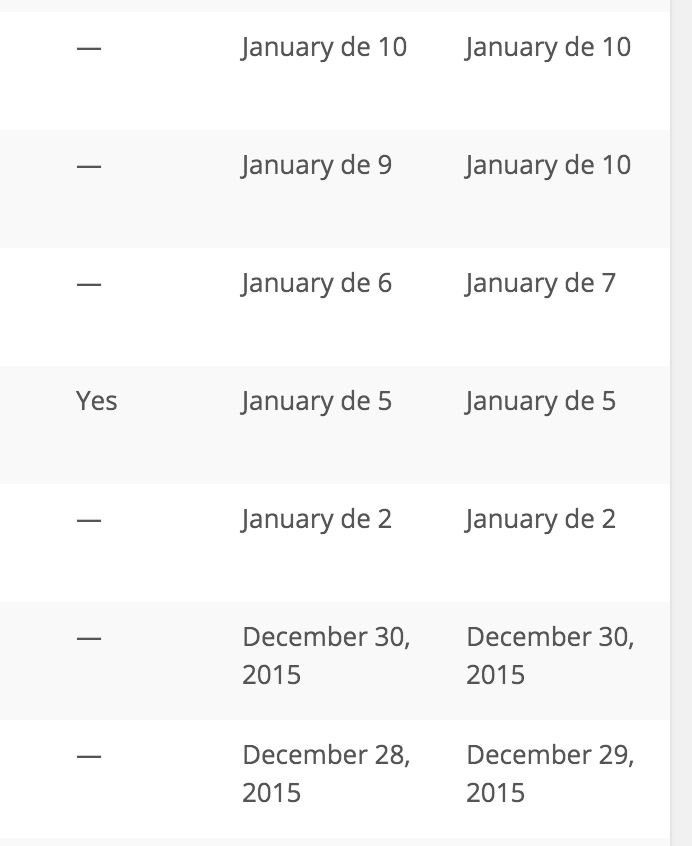
Task: Select the rightmost "January de 5" date cell
Action: pyautogui.click(x=540, y=401)
